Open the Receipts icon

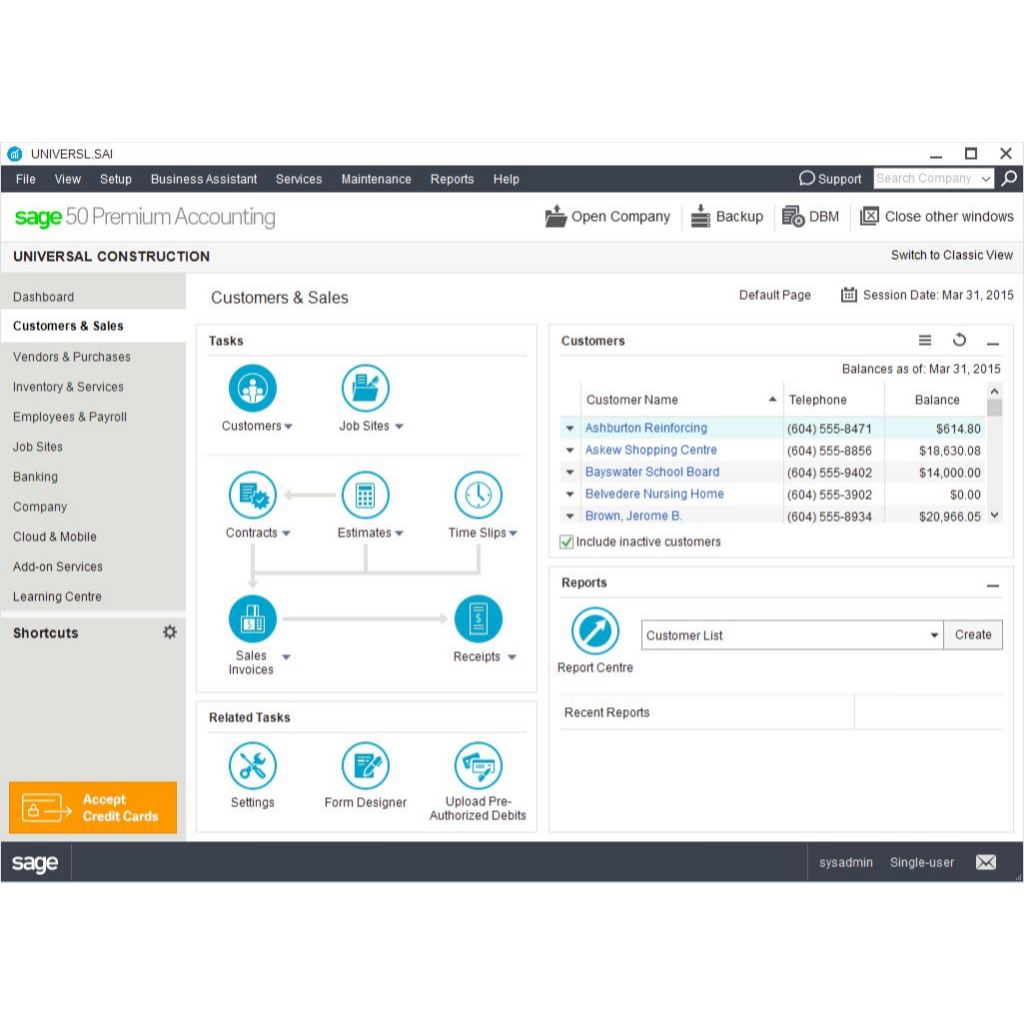coord(478,619)
